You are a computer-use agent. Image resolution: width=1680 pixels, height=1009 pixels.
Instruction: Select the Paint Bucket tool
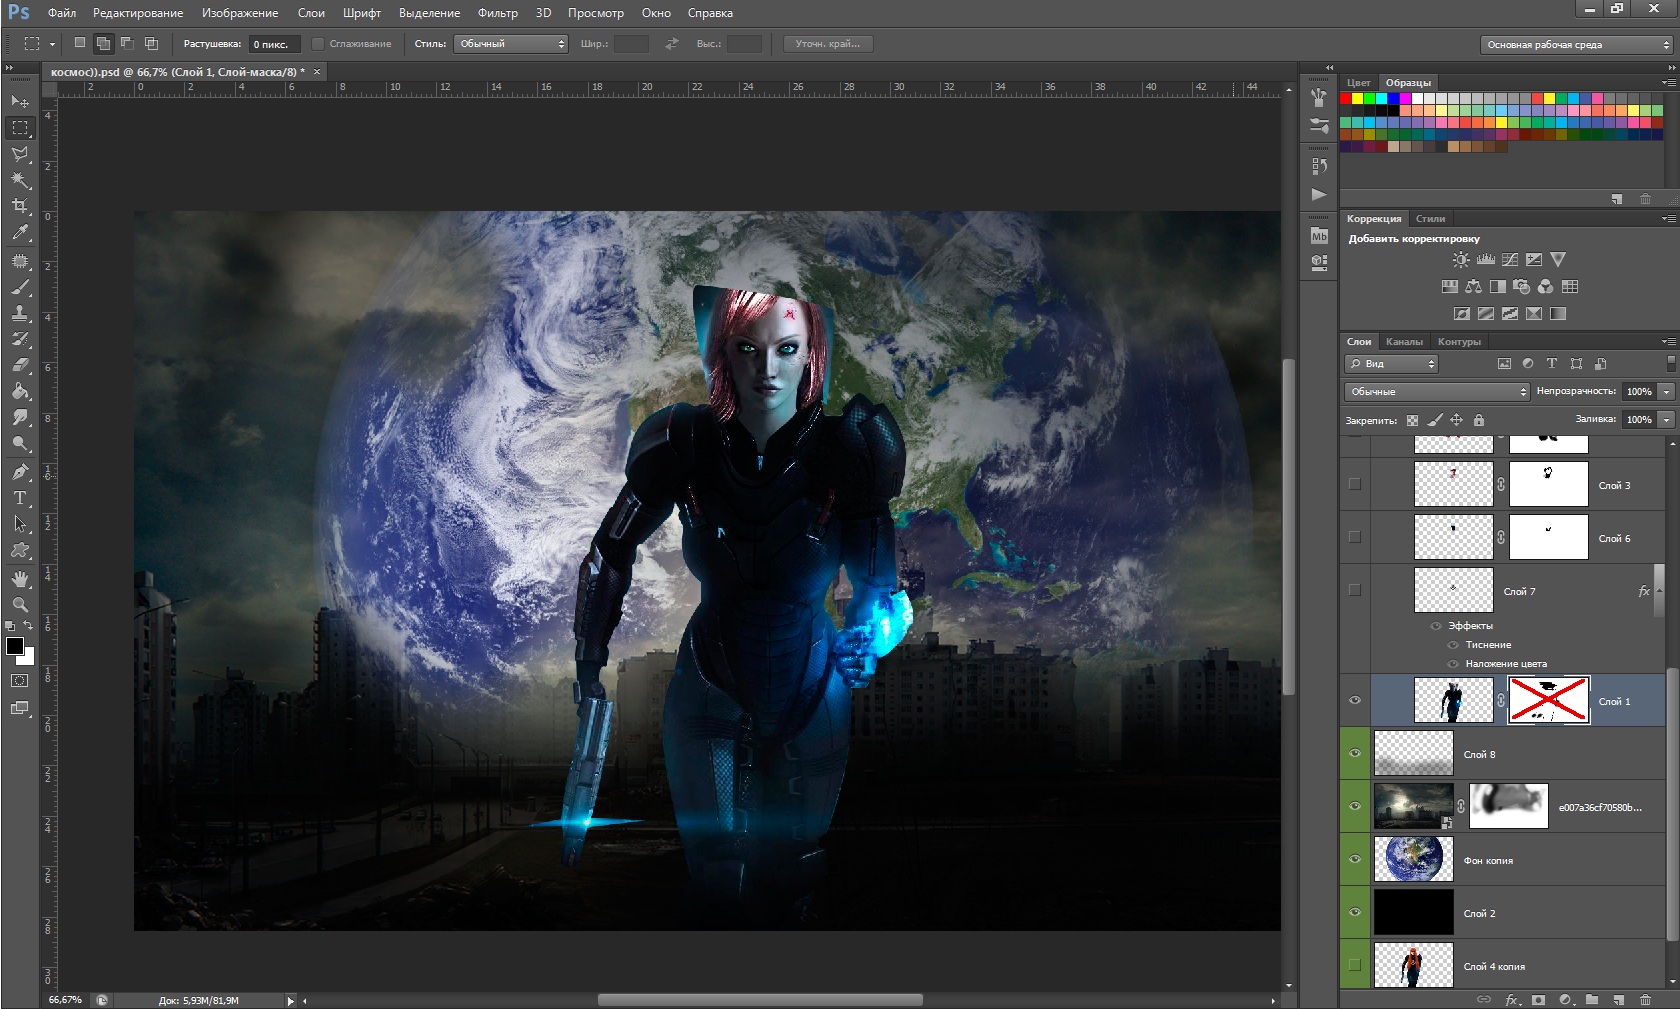19,391
